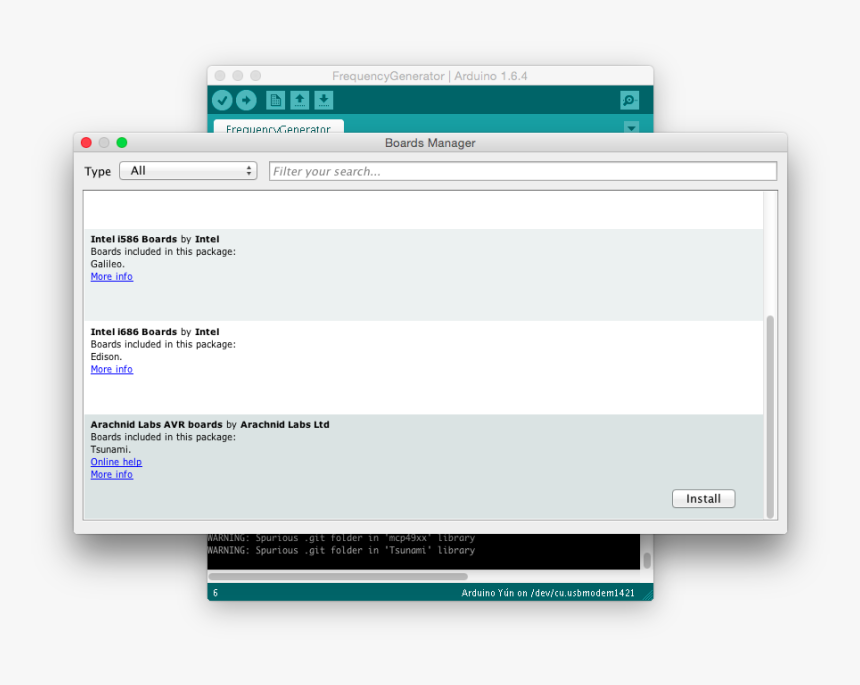The image size is (860, 685).
Task: Open More info for Intel i586 Boards
Action: [x=111, y=276]
